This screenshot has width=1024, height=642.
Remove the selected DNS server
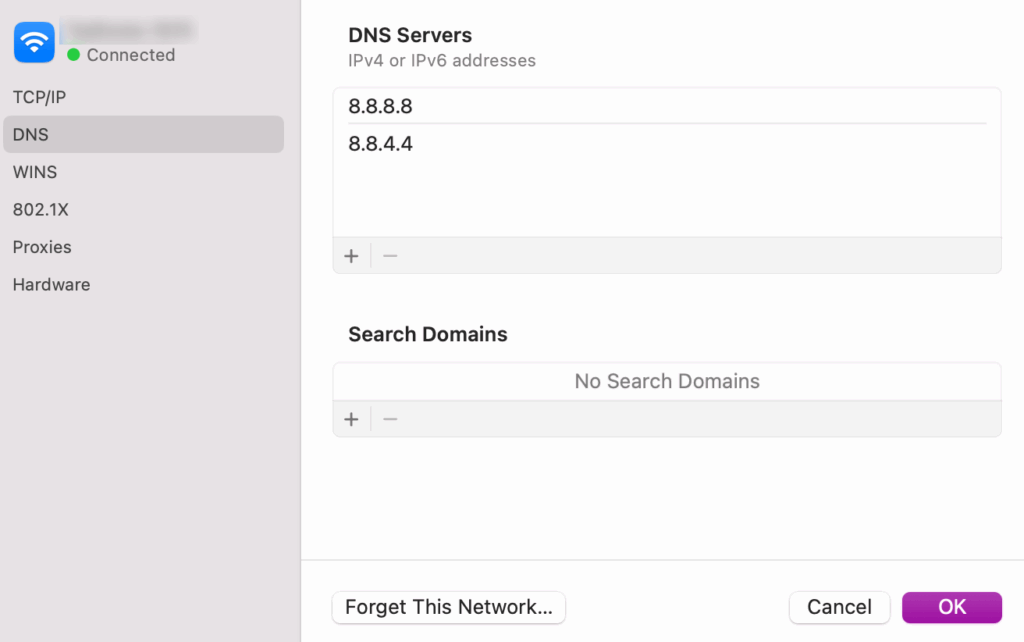(390, 256)
